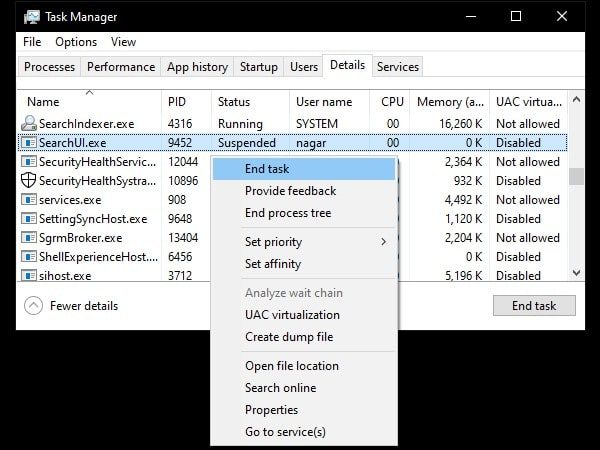
Task: Switch to the Users tab
Action: coord(304,67)
